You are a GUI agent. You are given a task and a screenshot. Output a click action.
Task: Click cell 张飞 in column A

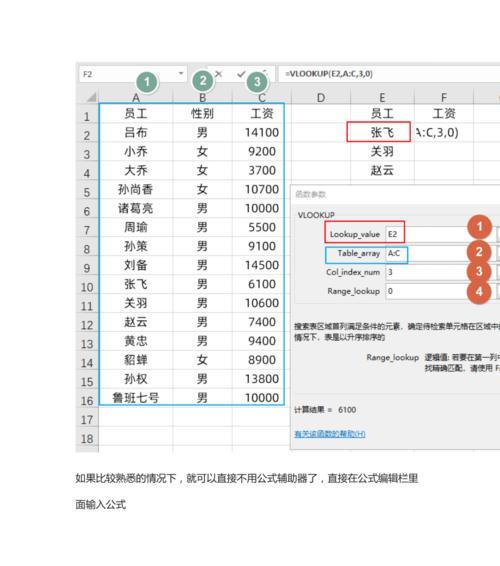[x=136, y=284]
